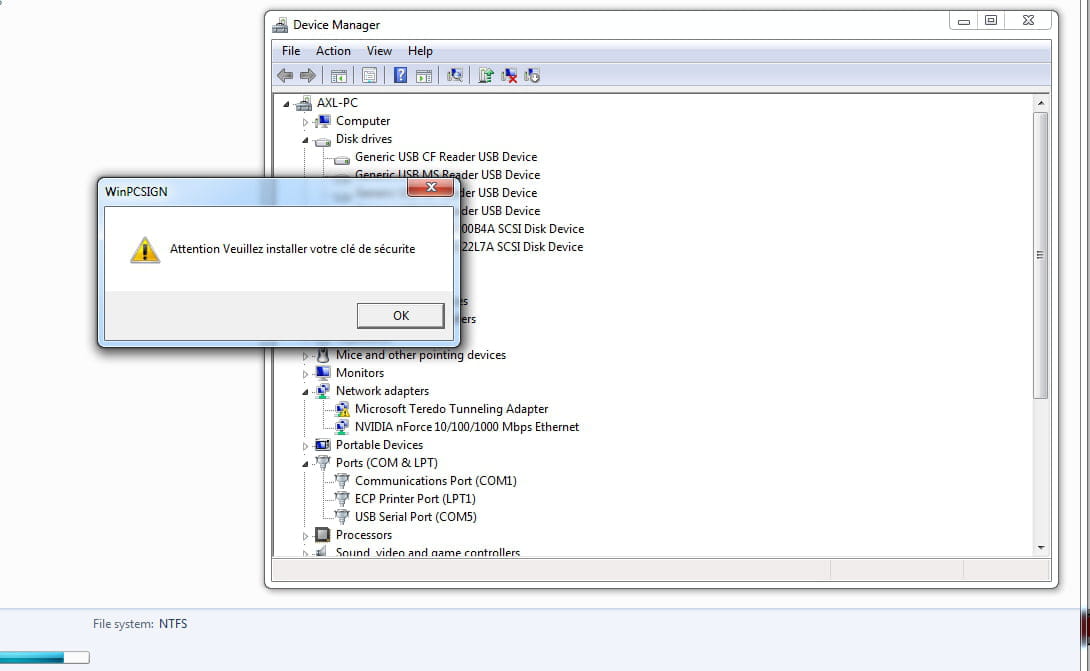Select the Microsoft Teredo Tunneling Adapter

point(451,408)
